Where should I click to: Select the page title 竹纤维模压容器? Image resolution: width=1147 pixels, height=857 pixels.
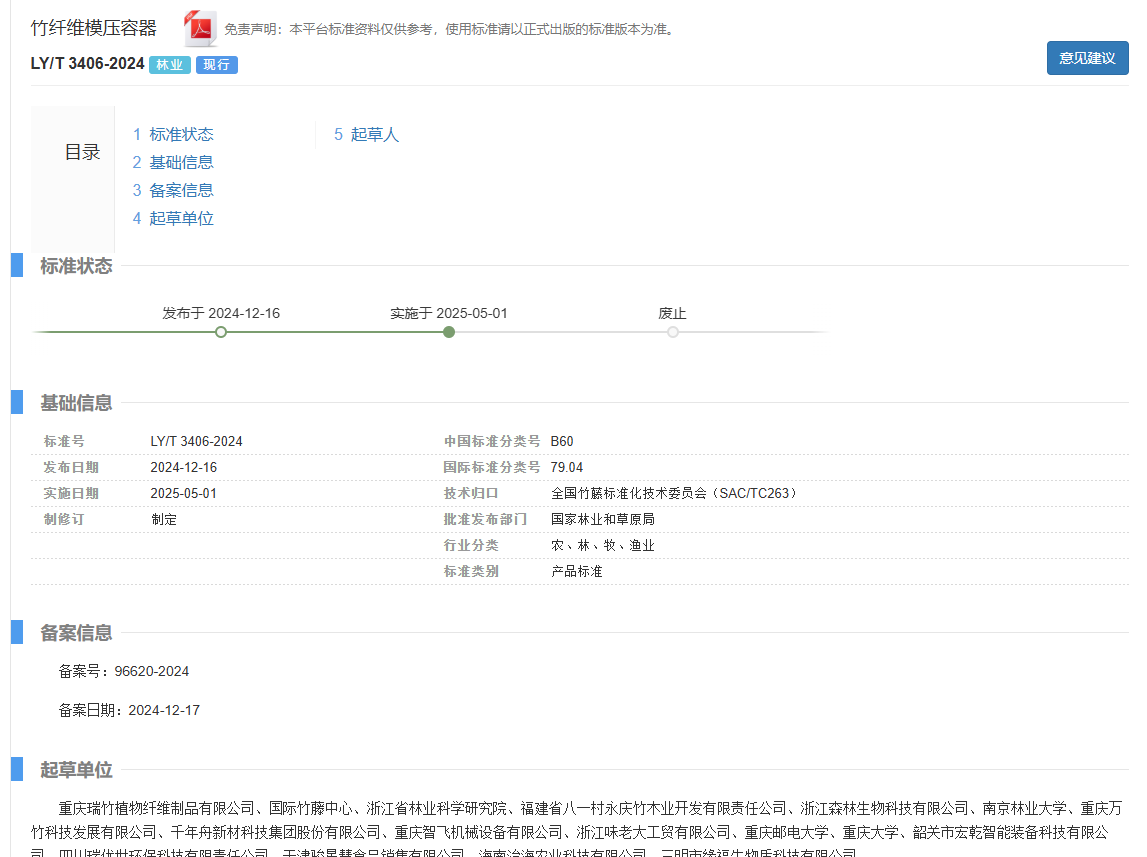94,28
